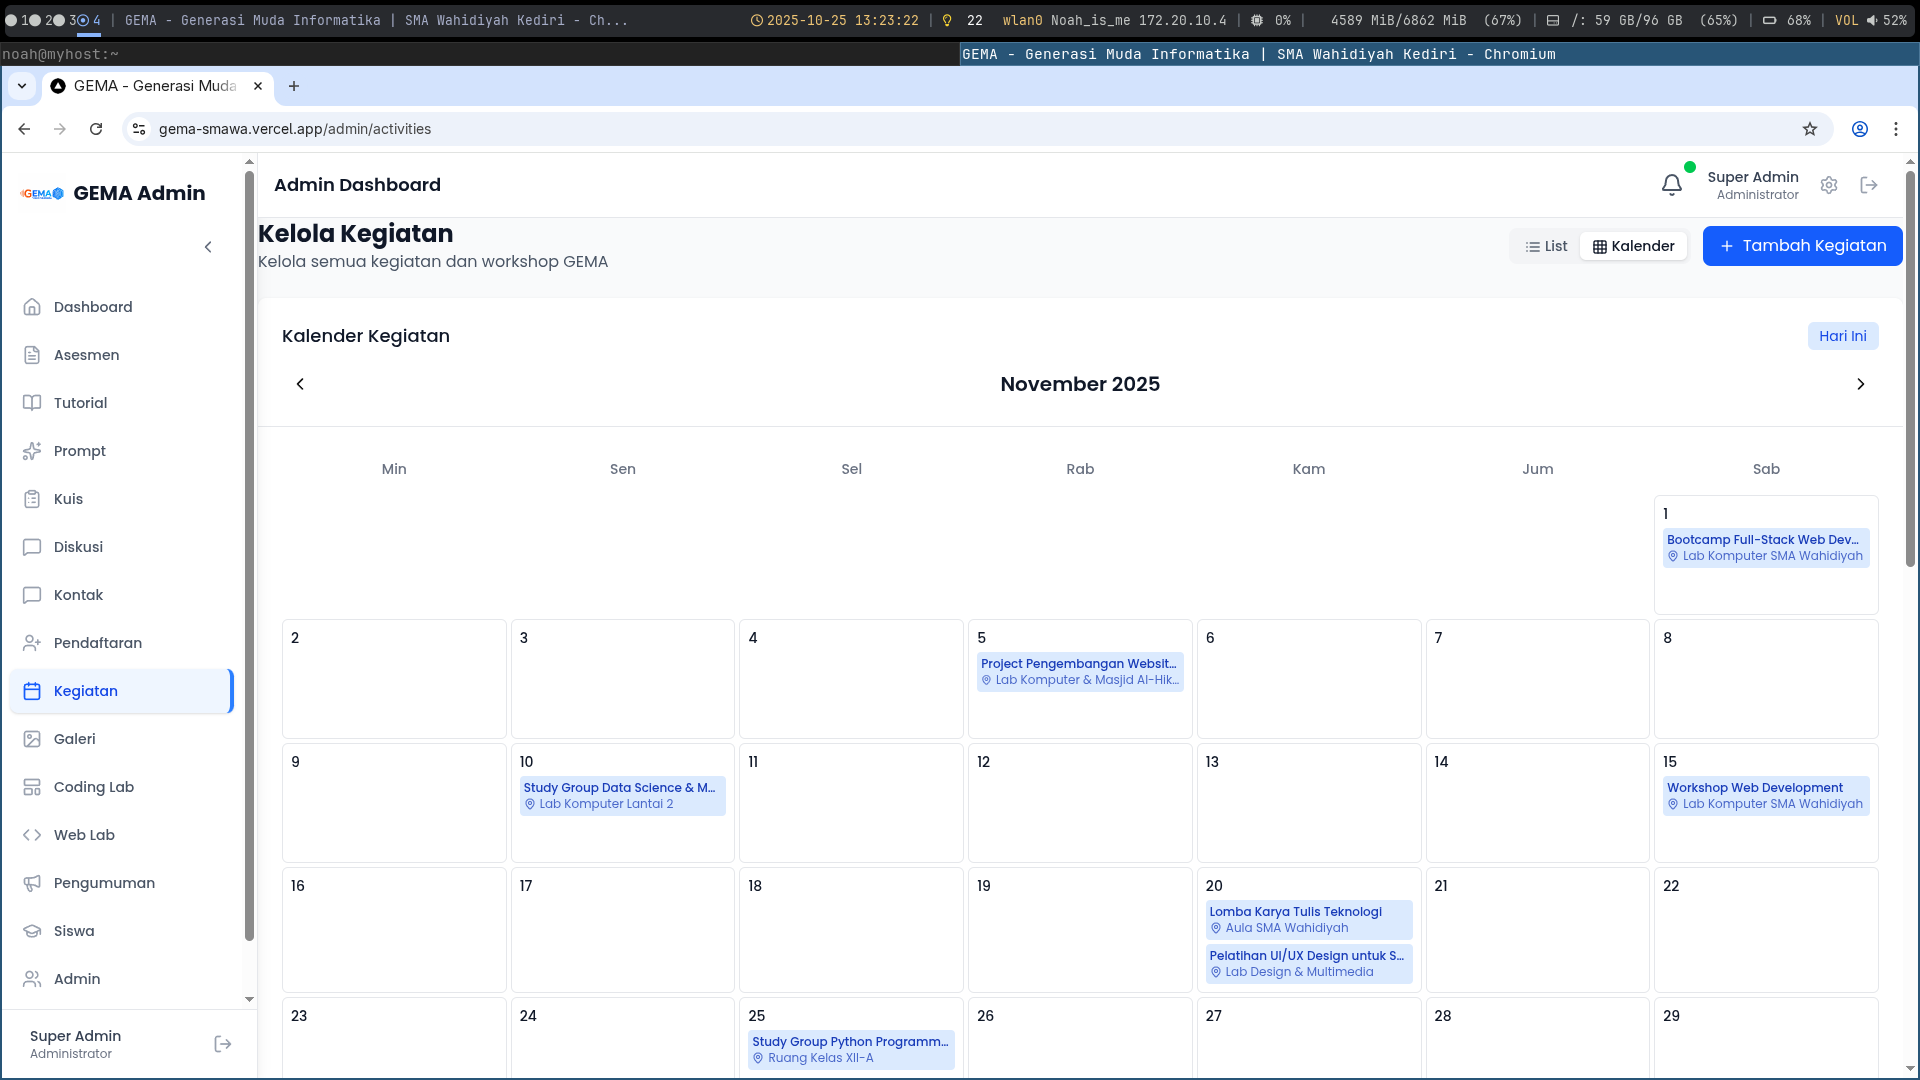Open the Workshop Web Development event
Viewport: 1920px width, 1080px height.
pos(1765,795)
